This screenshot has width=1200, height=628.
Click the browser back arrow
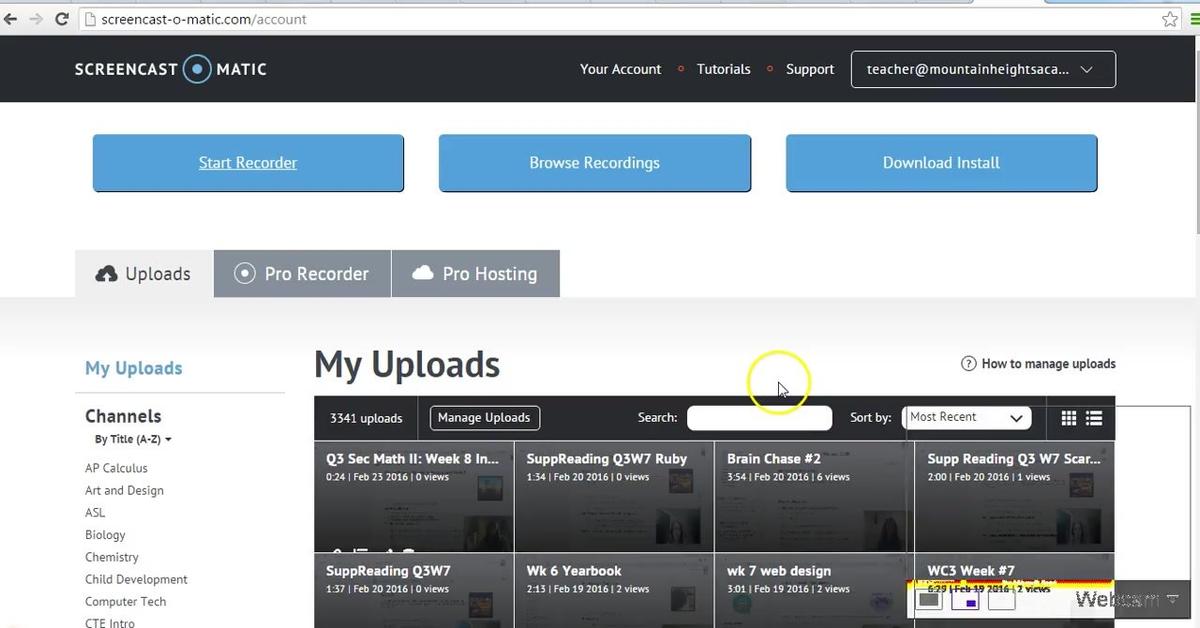pos(11,19)
